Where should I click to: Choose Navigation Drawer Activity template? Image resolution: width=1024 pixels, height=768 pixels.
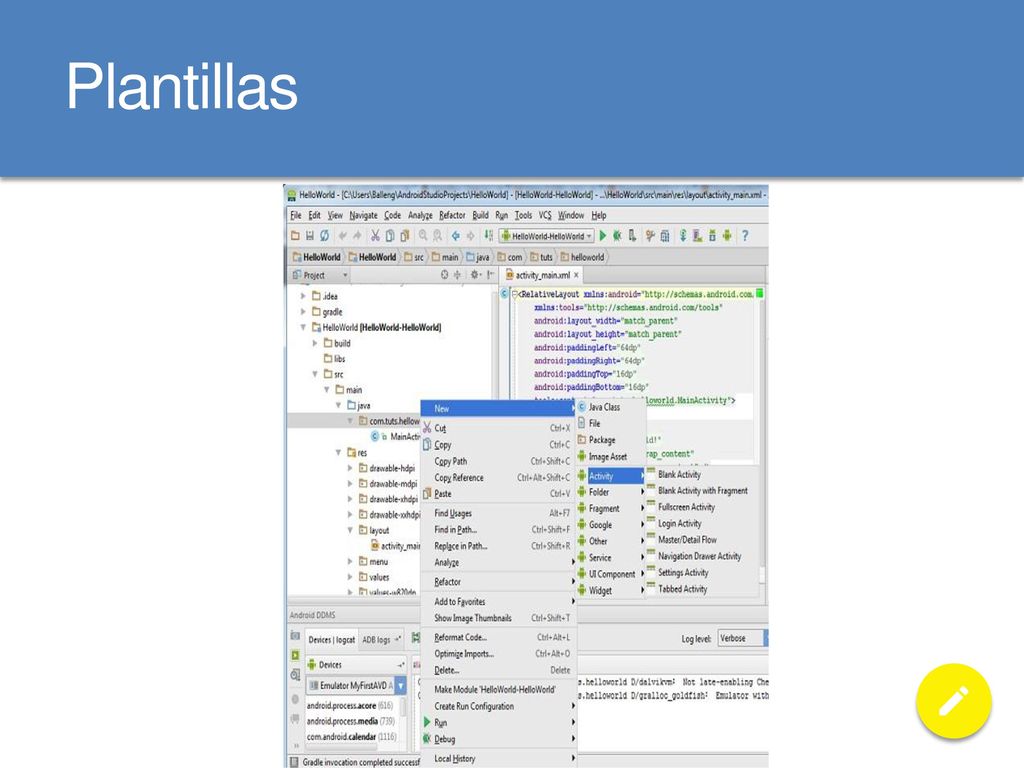pos(702,556)
